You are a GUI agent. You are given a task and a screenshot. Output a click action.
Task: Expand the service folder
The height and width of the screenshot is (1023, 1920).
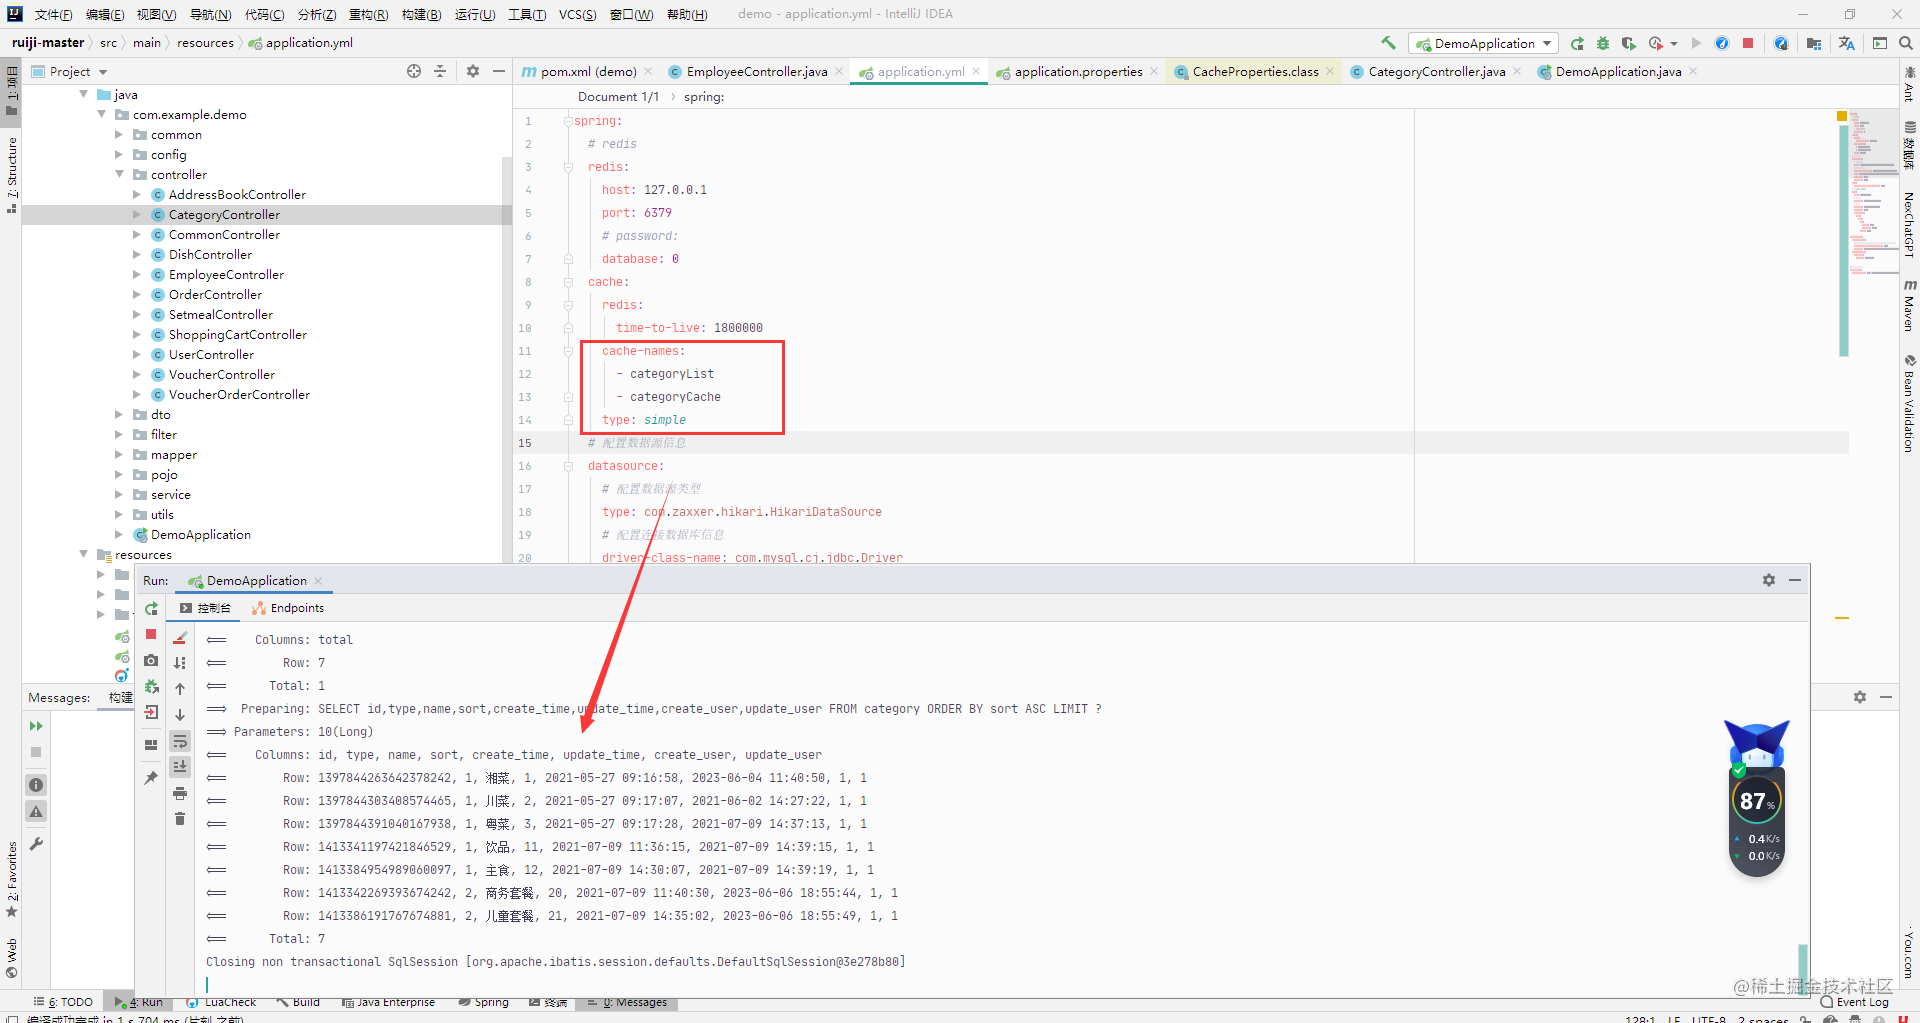click(x=119, y=494)
